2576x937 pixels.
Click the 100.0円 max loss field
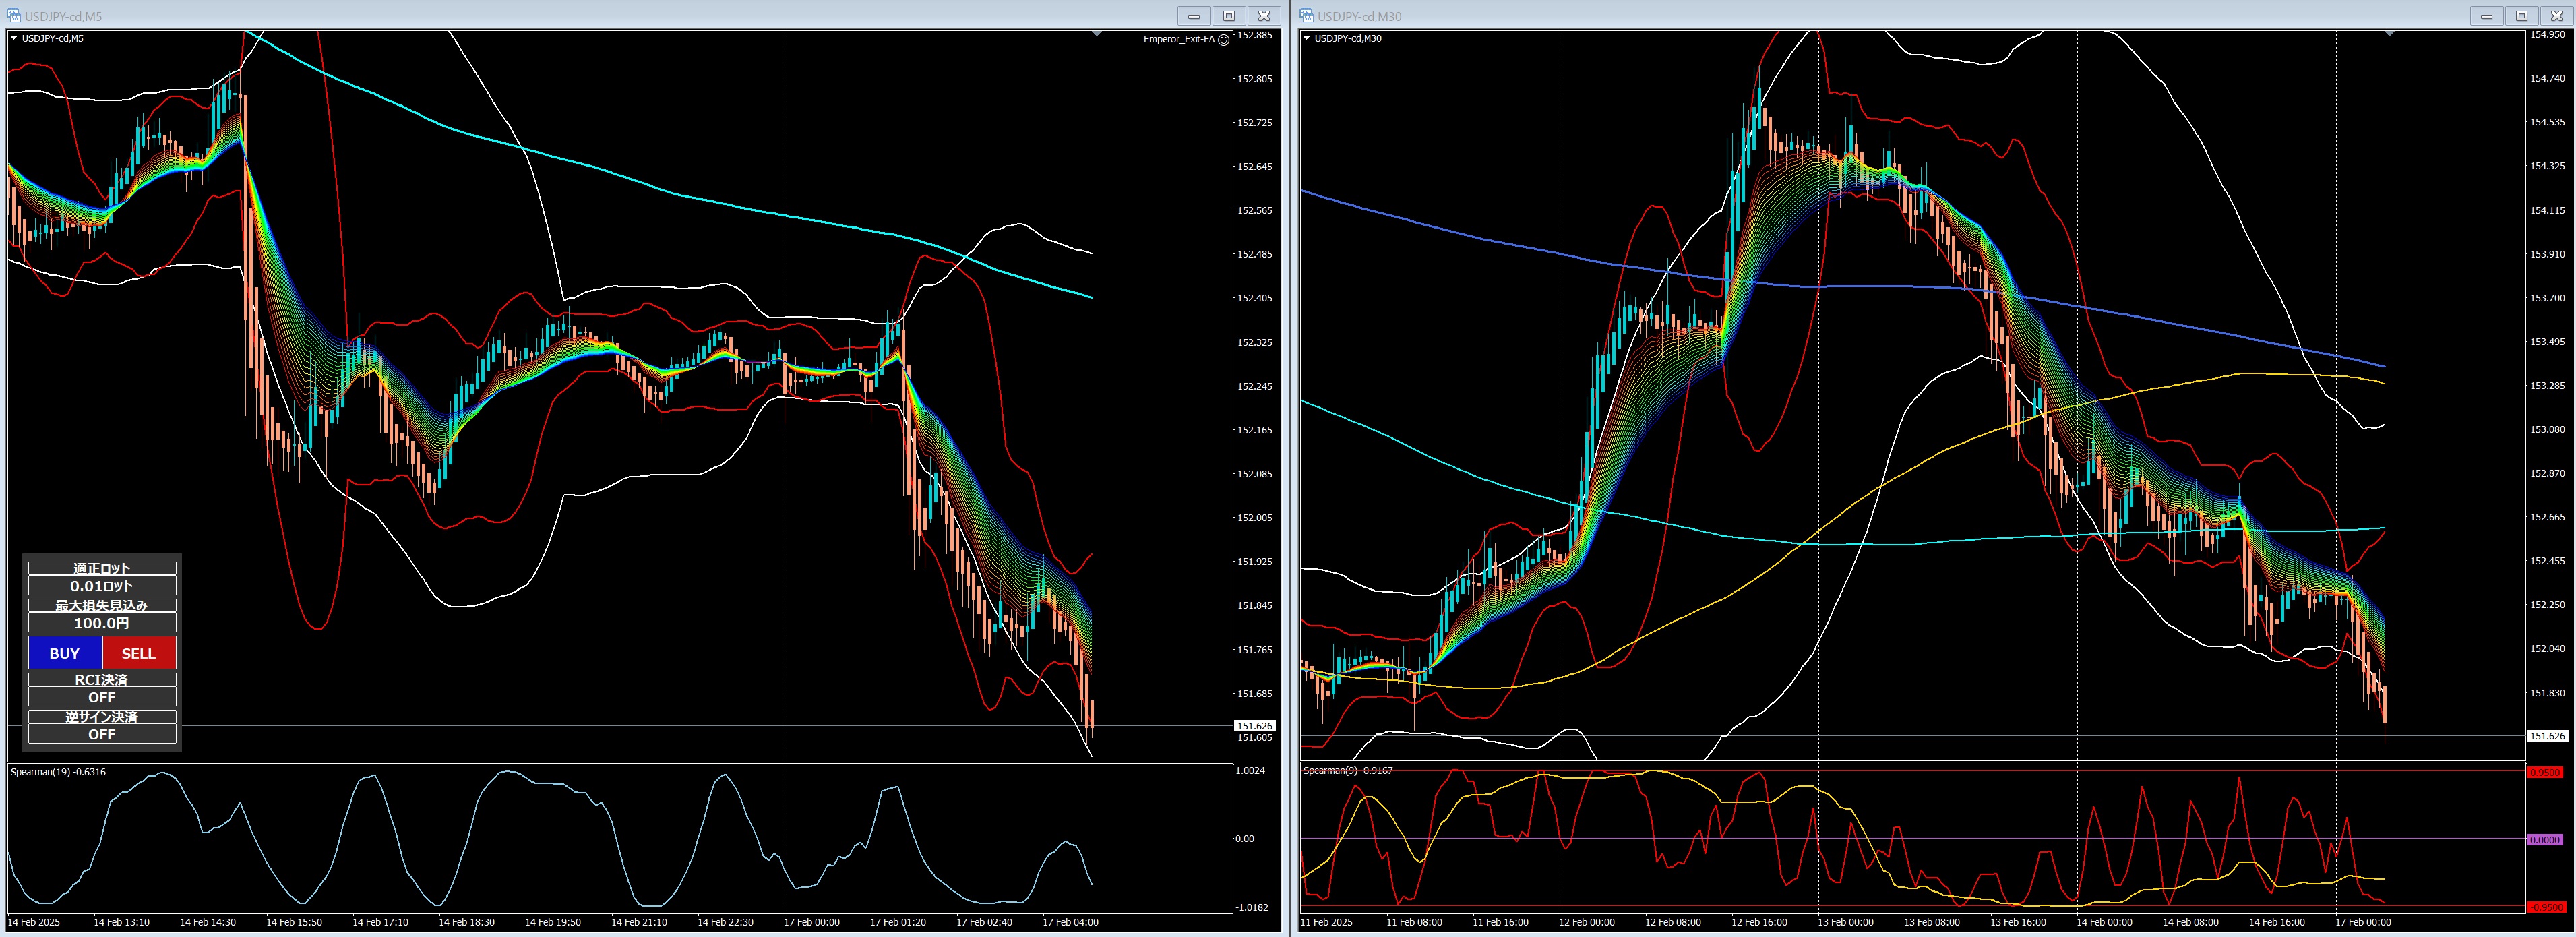point(102,623)
